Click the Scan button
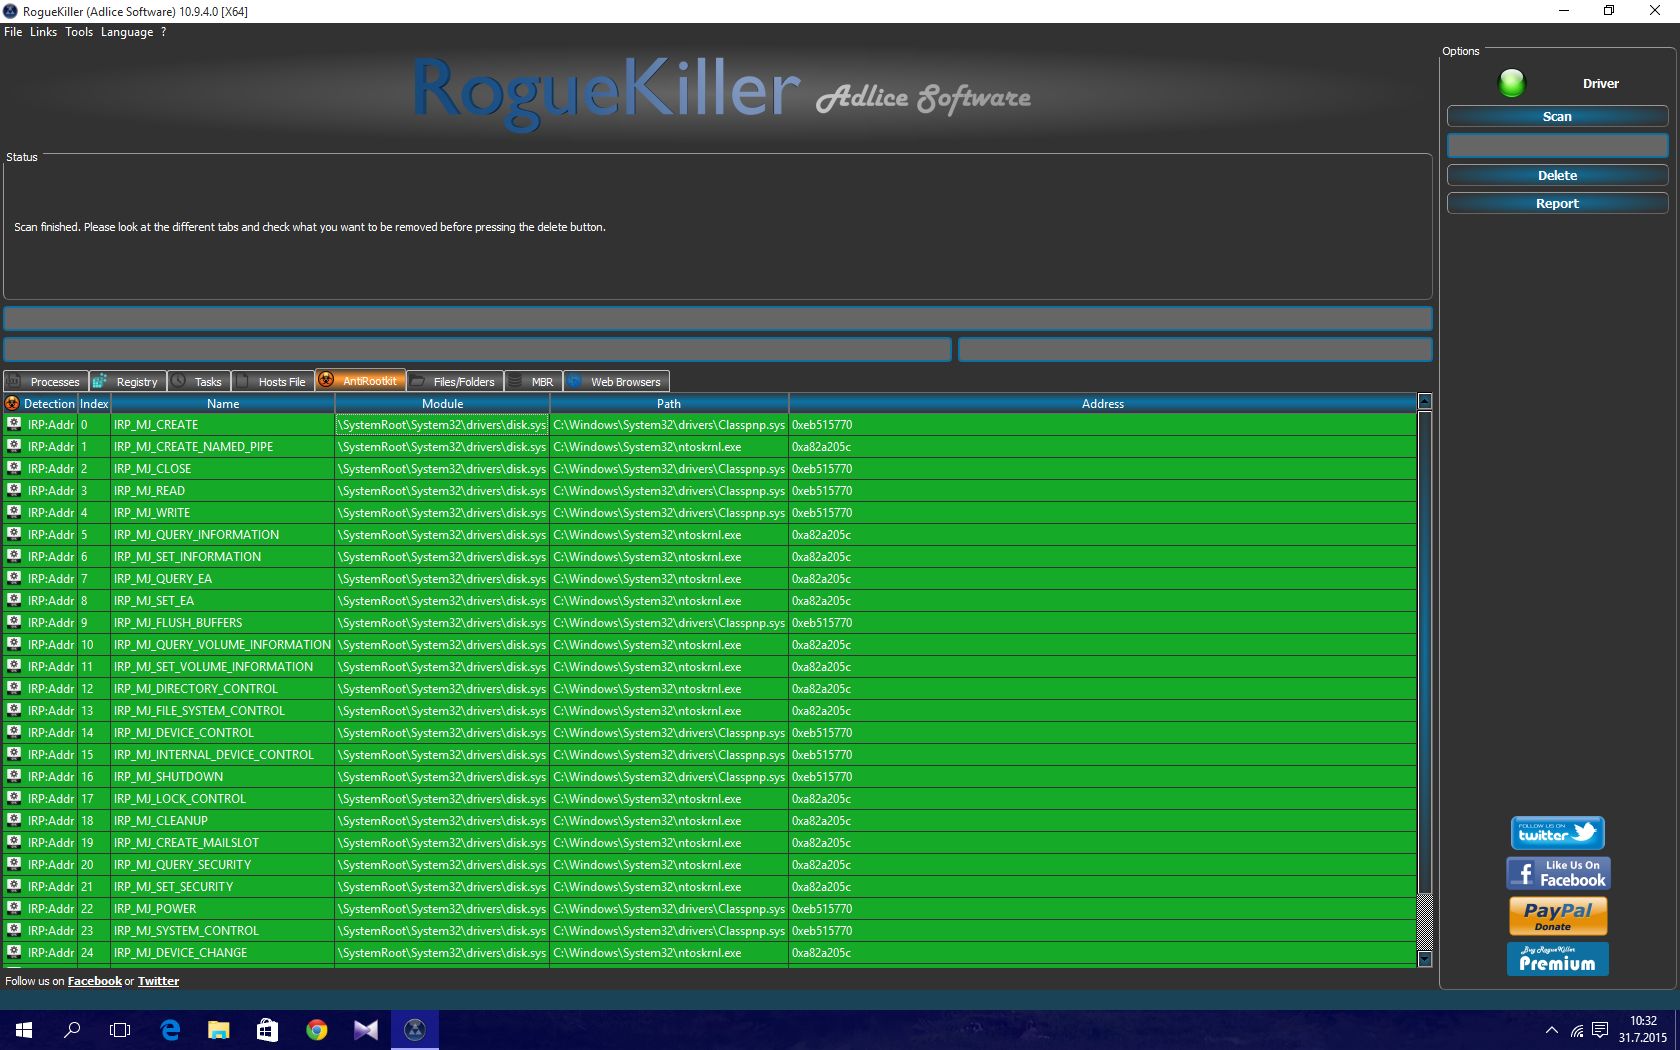 tap(1557, 116)
